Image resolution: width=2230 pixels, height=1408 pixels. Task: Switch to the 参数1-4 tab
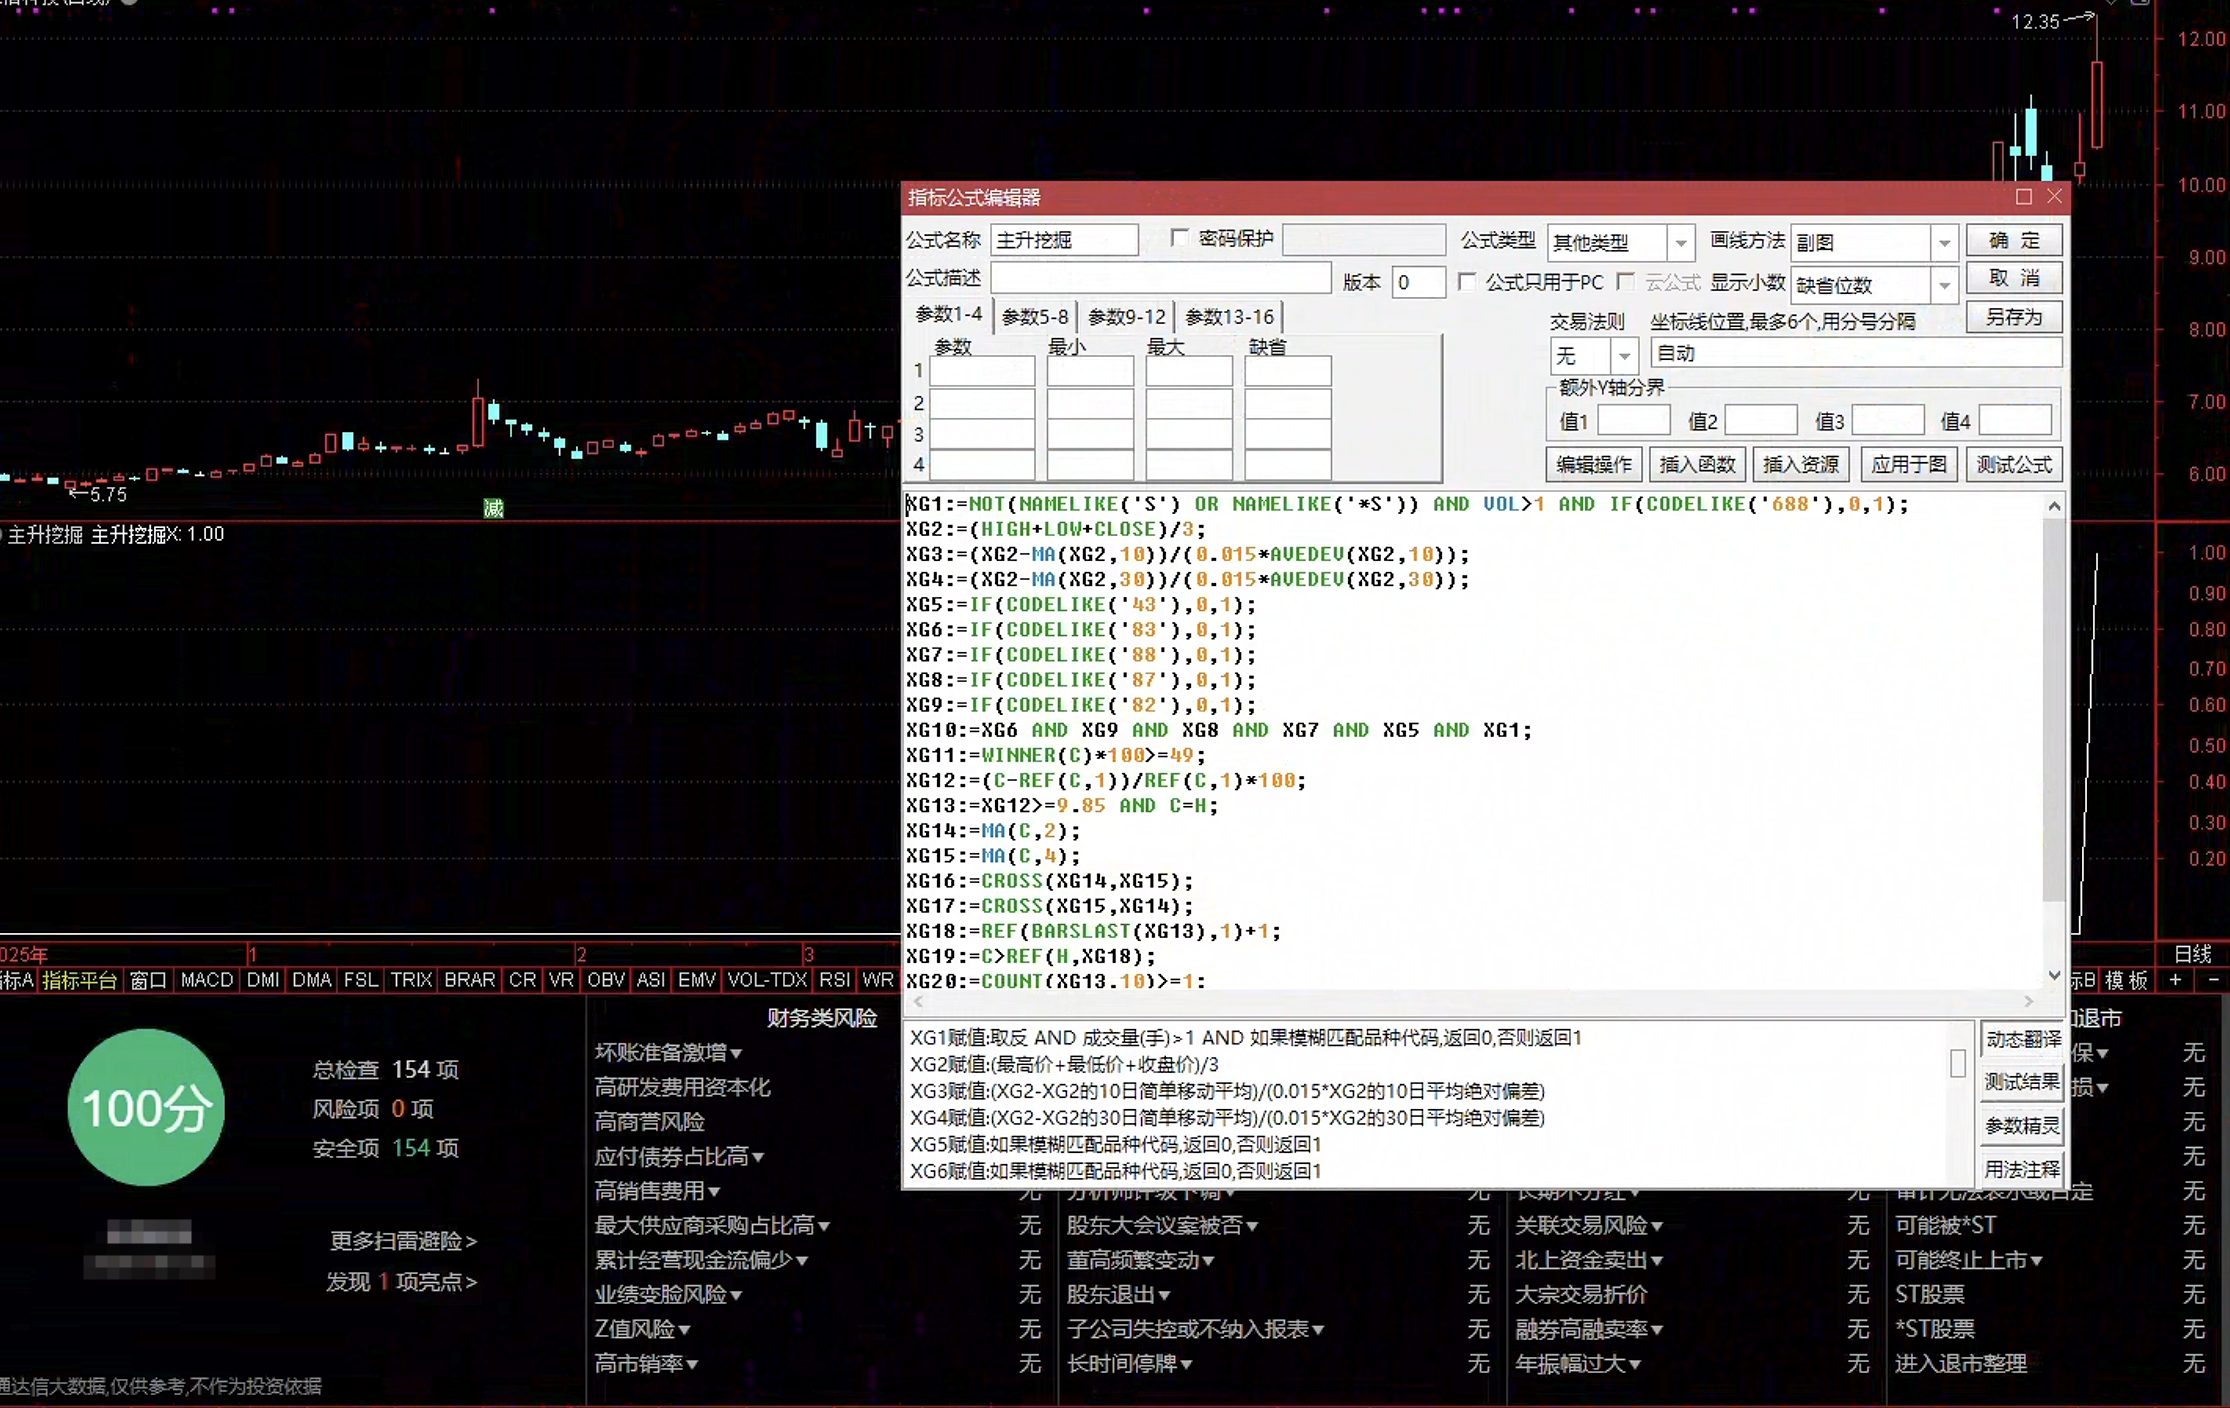948,315
